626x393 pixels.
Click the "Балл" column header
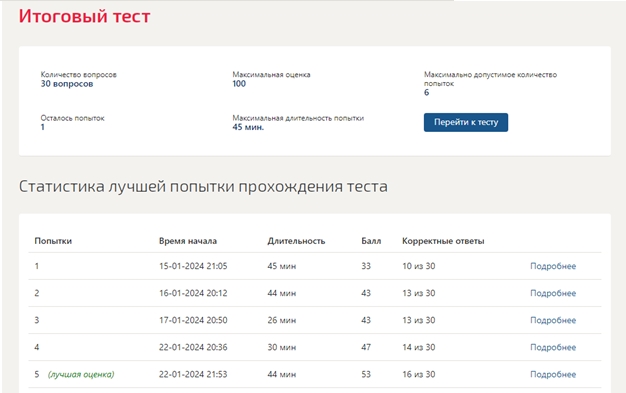(371, 241)
